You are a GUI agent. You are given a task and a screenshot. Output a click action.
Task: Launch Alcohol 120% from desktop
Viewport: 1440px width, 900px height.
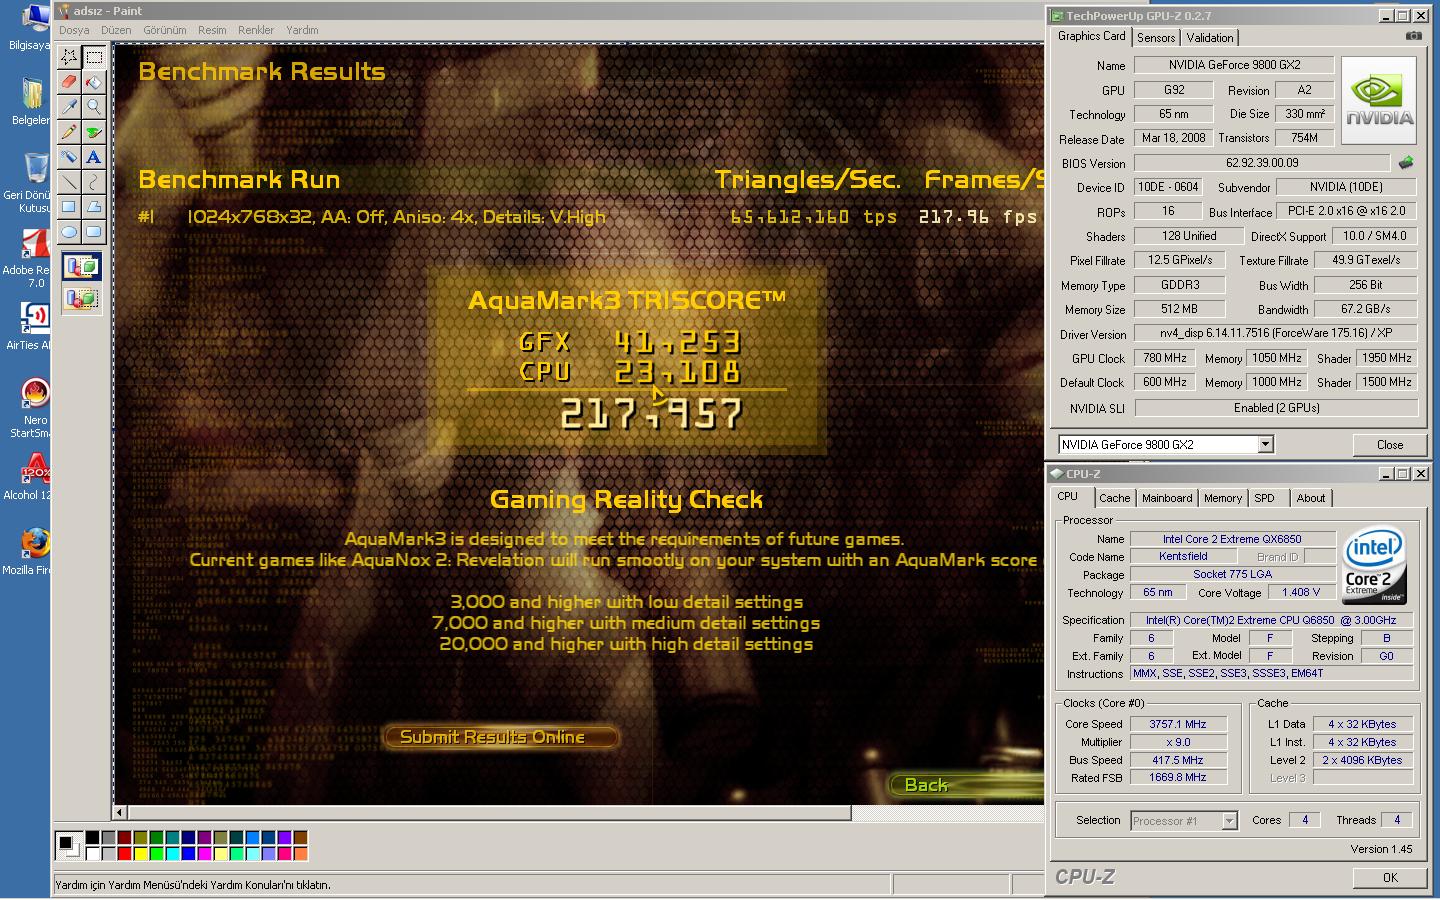pyautogui.click(x=32, y=476)
